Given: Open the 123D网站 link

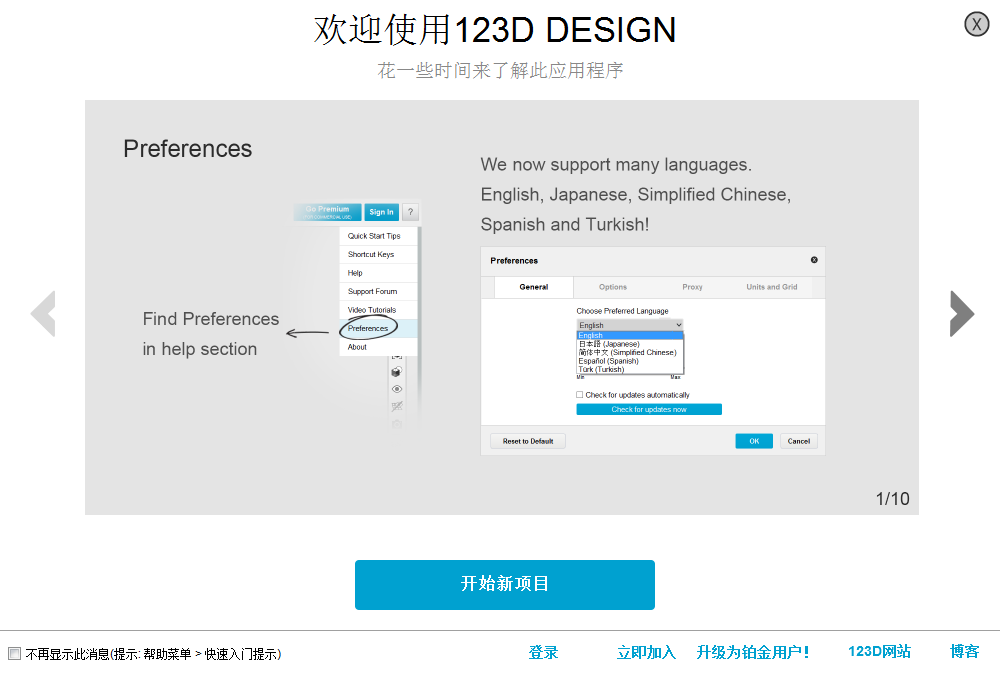Looking at the screenshot, I should (879, 652).
